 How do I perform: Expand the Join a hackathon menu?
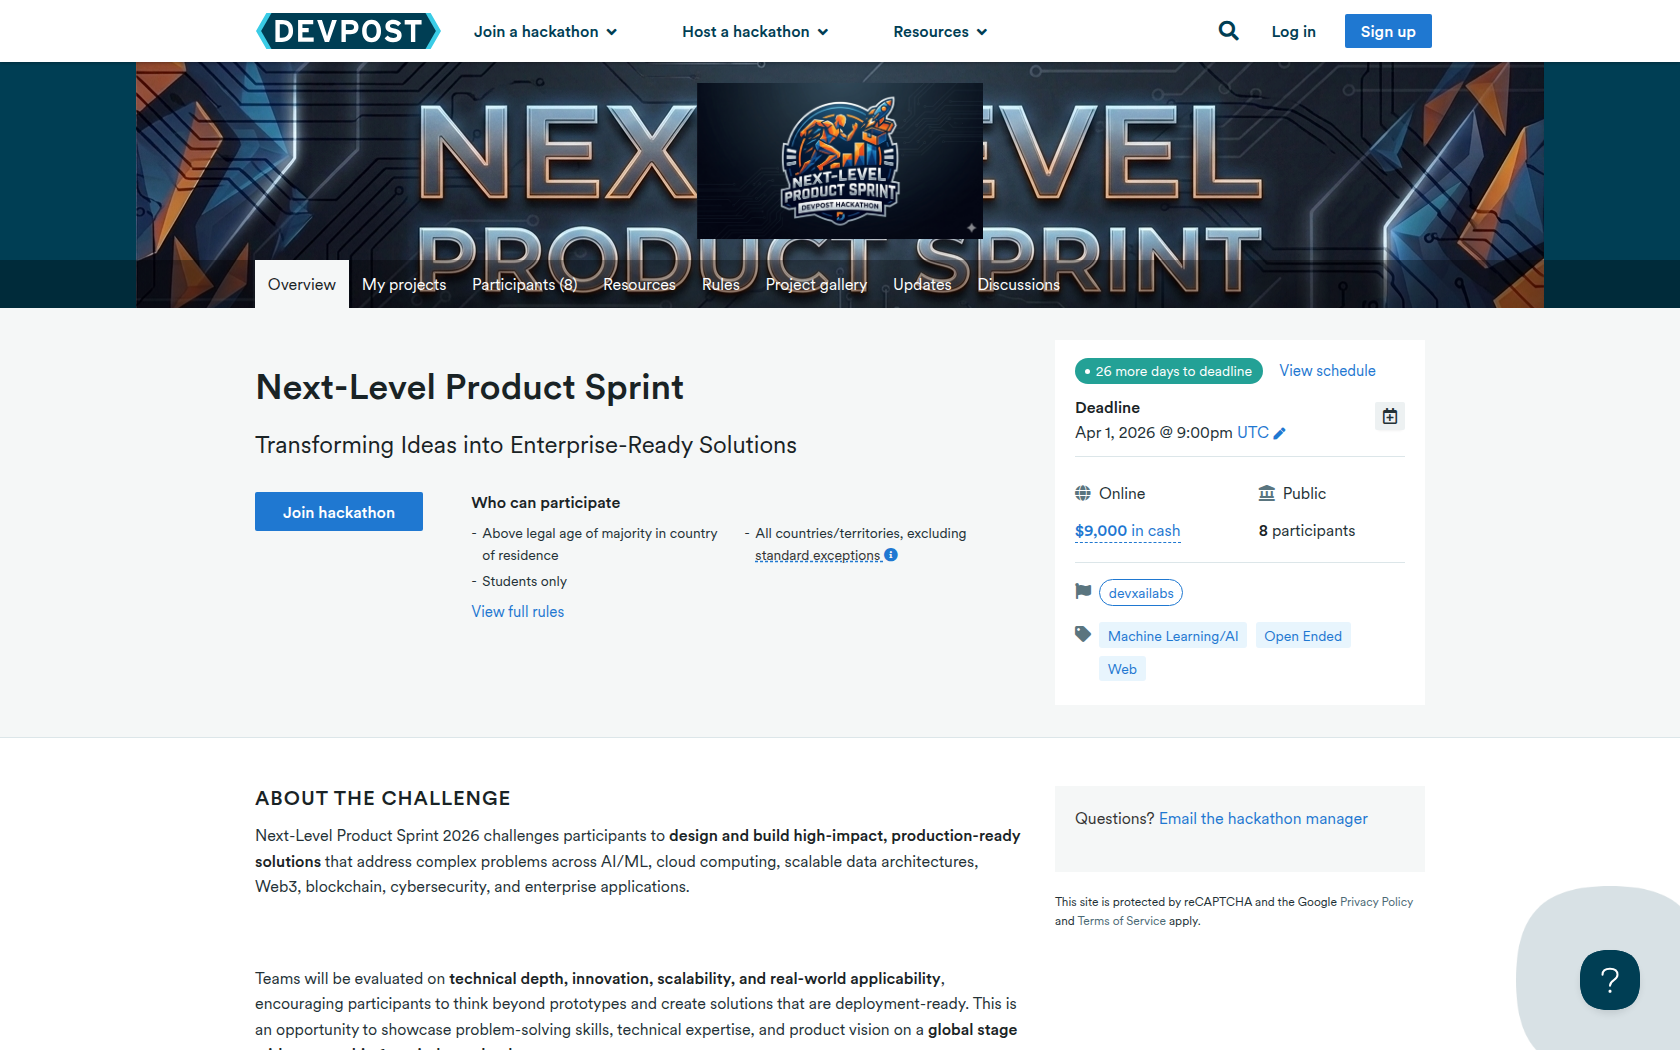pyautogui.click(x=545, y=32)
